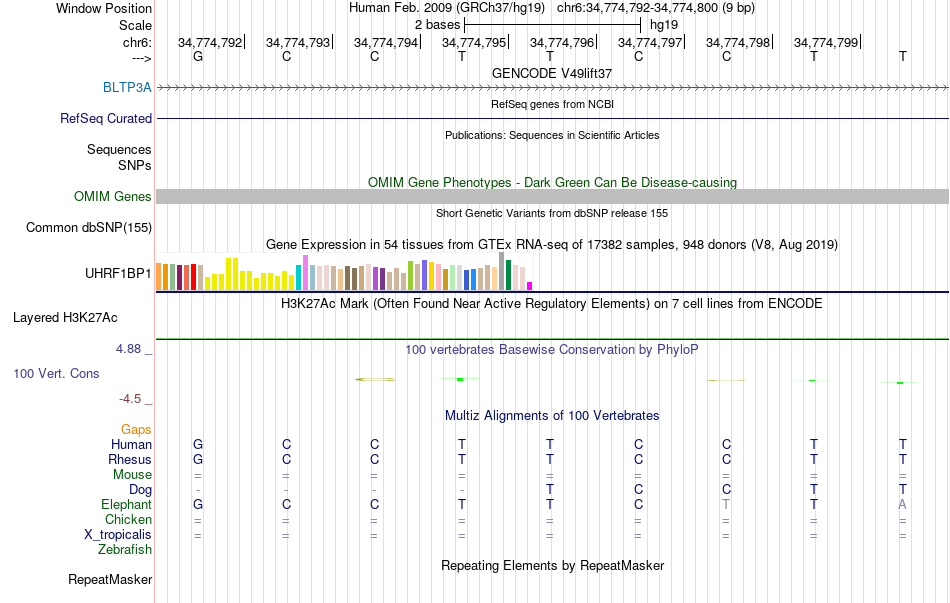950x603 pixels.
Task: Click the Gaps row label
Action: tap(136, 429)
